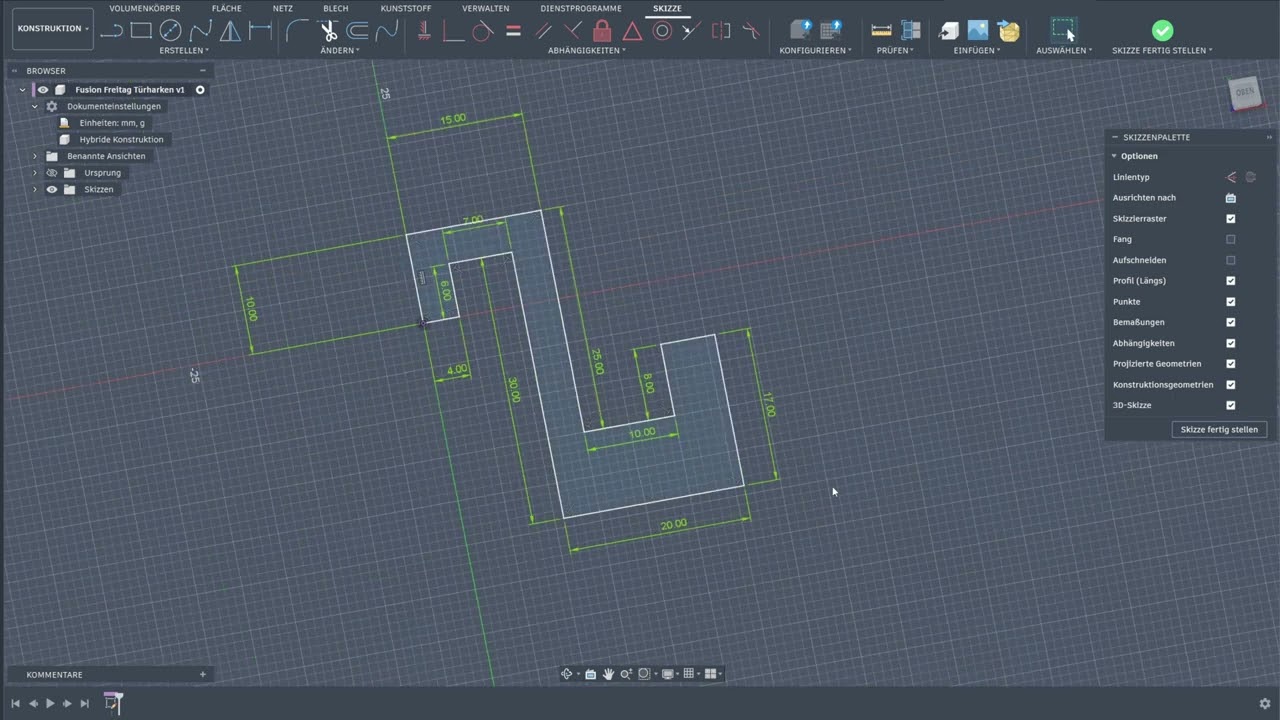The height and width of the screenshot is (720, 1280).
Task: Switch to the FLÄCHE tab
Action: 226,8
